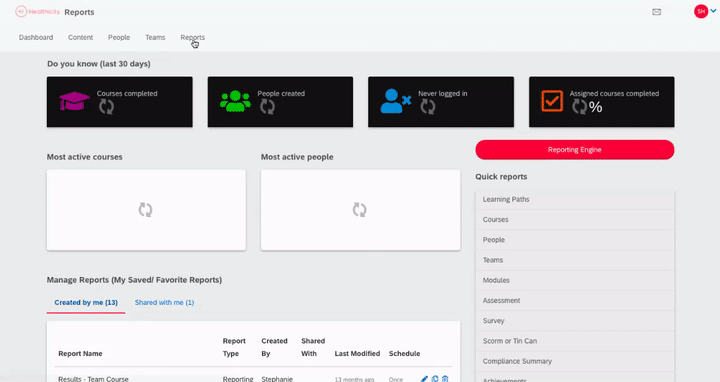Select the Reports navigation item
This screenshot has height=382, width=720.
coord(192,37)
